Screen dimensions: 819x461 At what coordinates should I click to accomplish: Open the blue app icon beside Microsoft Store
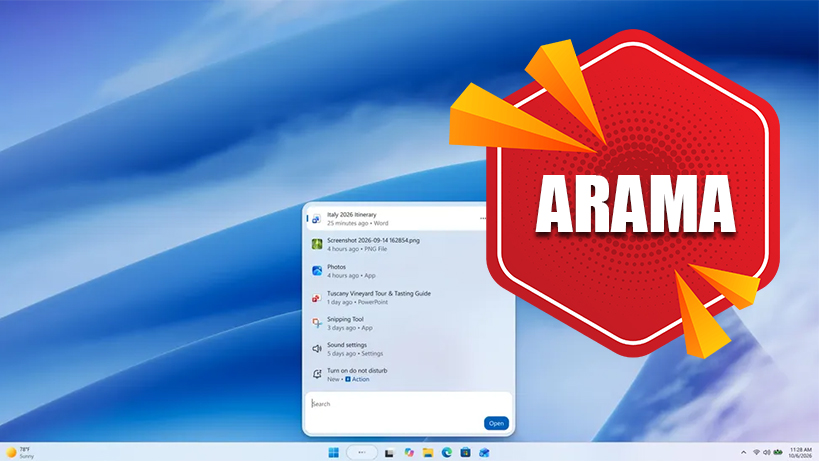pos(484,453)
